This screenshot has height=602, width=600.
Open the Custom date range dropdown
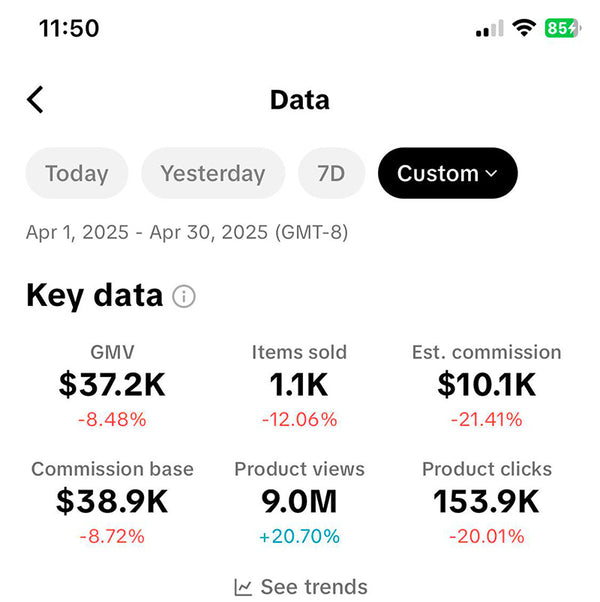[x=447, y=174]
